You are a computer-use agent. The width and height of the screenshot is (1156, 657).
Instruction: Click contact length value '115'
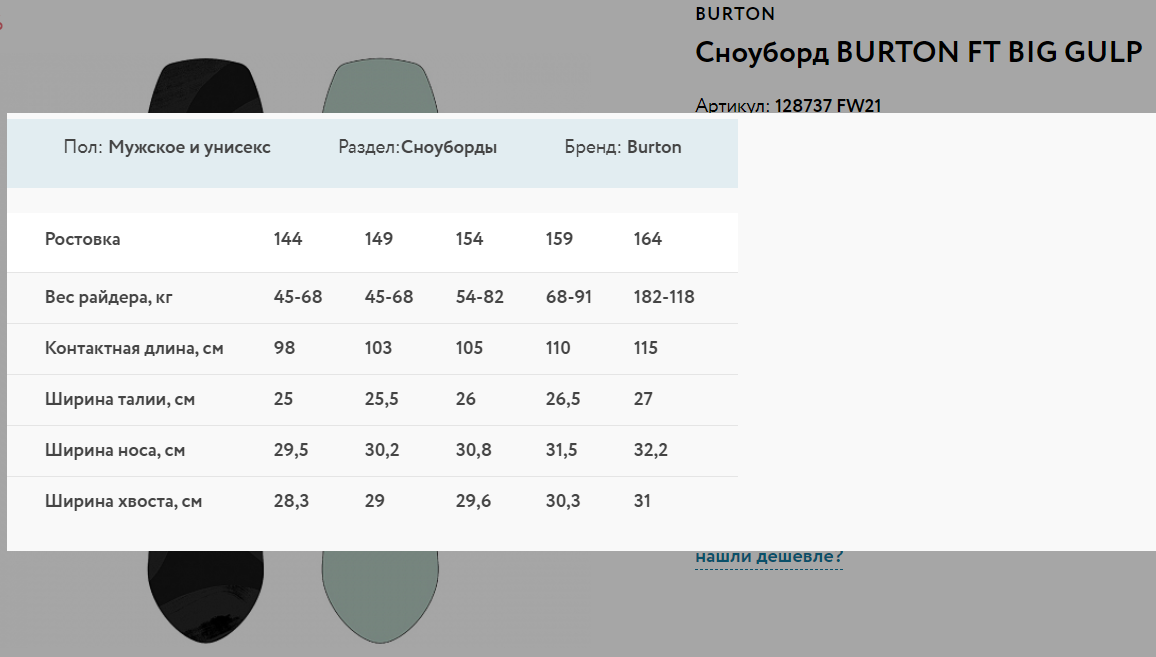(x=645, y=348)
